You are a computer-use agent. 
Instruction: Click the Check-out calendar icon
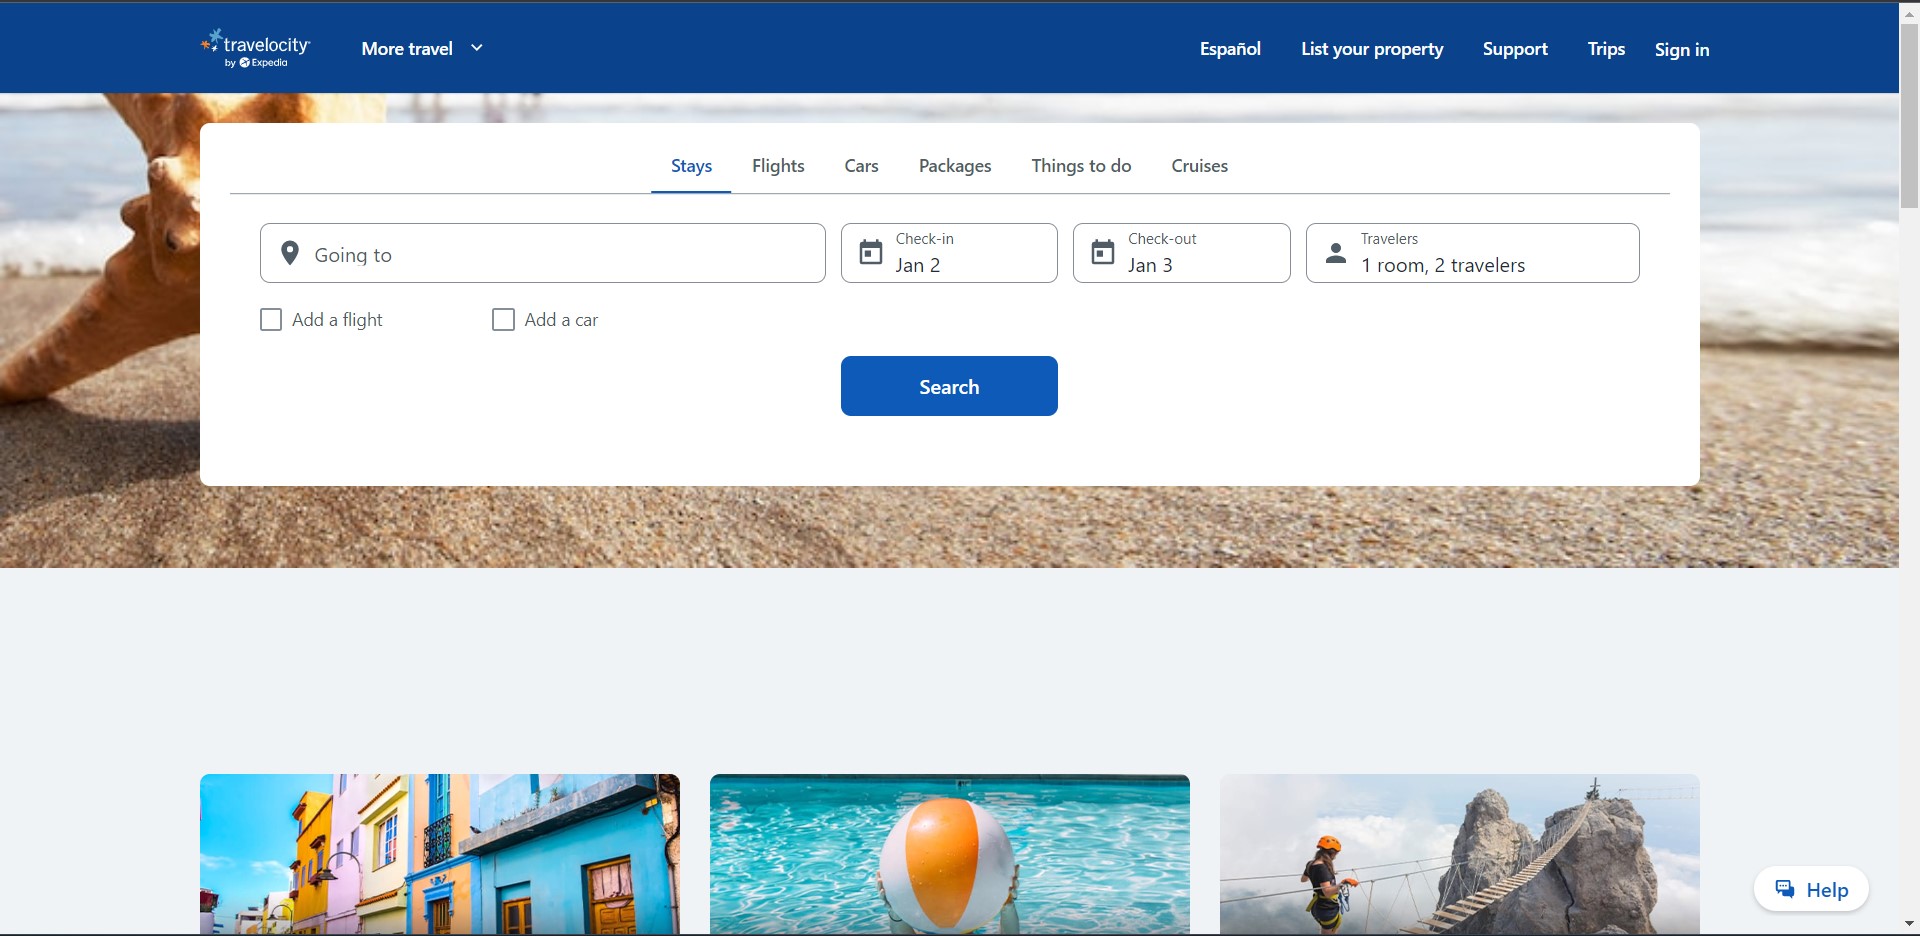tap(1103, 253)
